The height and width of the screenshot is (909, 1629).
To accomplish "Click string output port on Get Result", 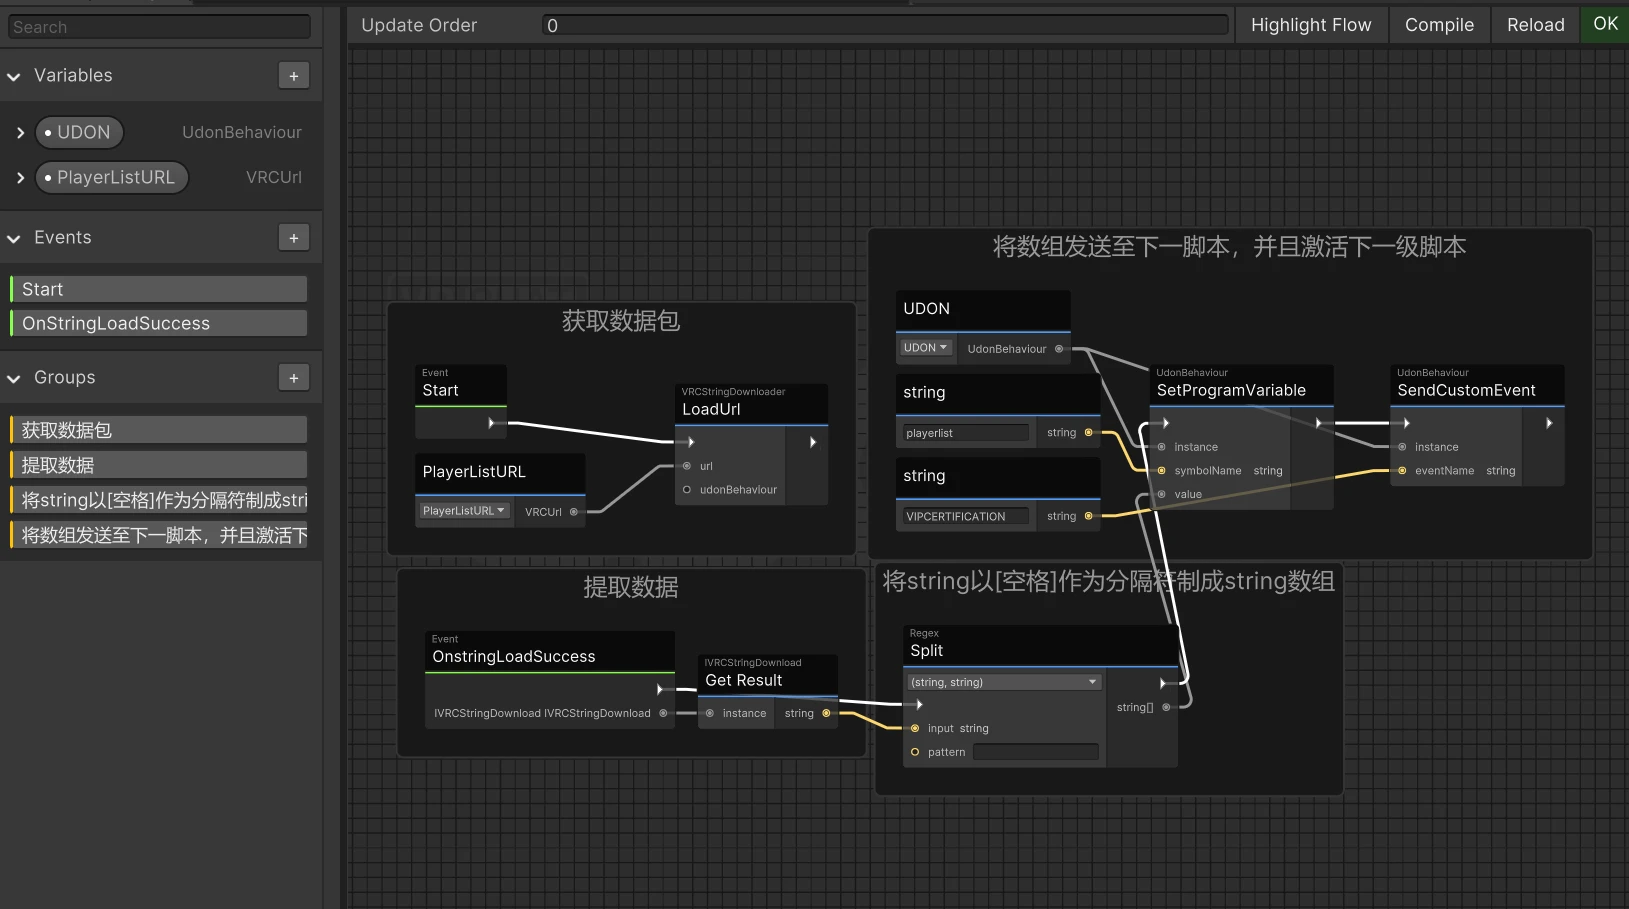I will [x=826, y=713].
